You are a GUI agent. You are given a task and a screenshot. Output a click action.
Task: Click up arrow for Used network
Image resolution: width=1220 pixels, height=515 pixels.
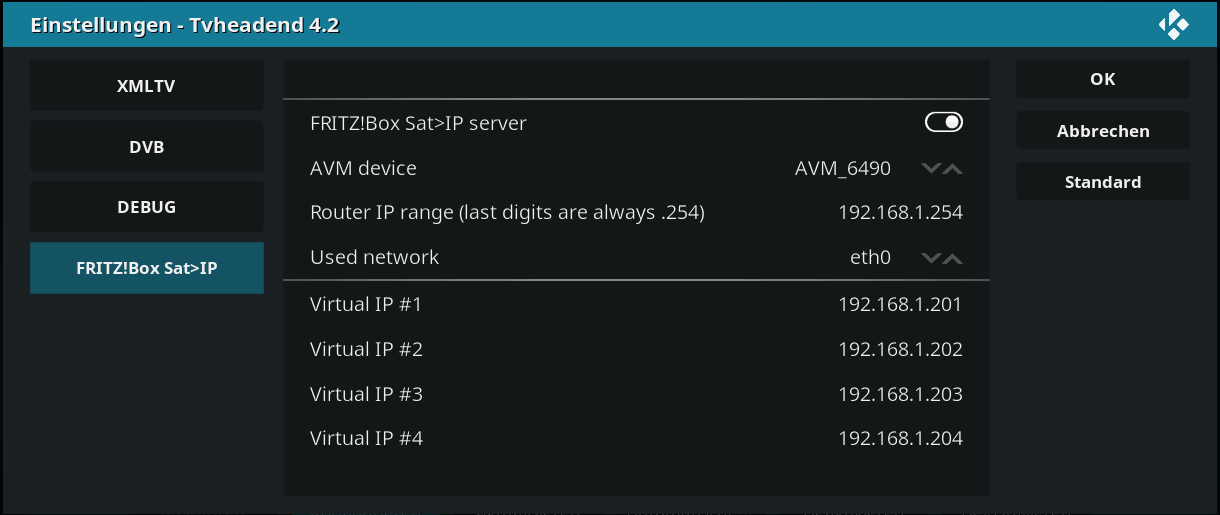click(x=953, y=258)
